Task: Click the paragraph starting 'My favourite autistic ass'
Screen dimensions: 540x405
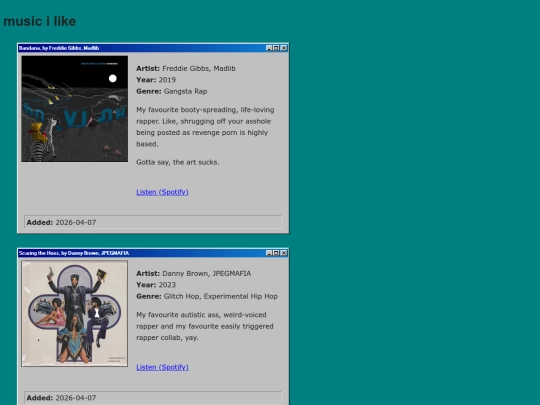Action: pyautogui.click(x=205, y=326)
